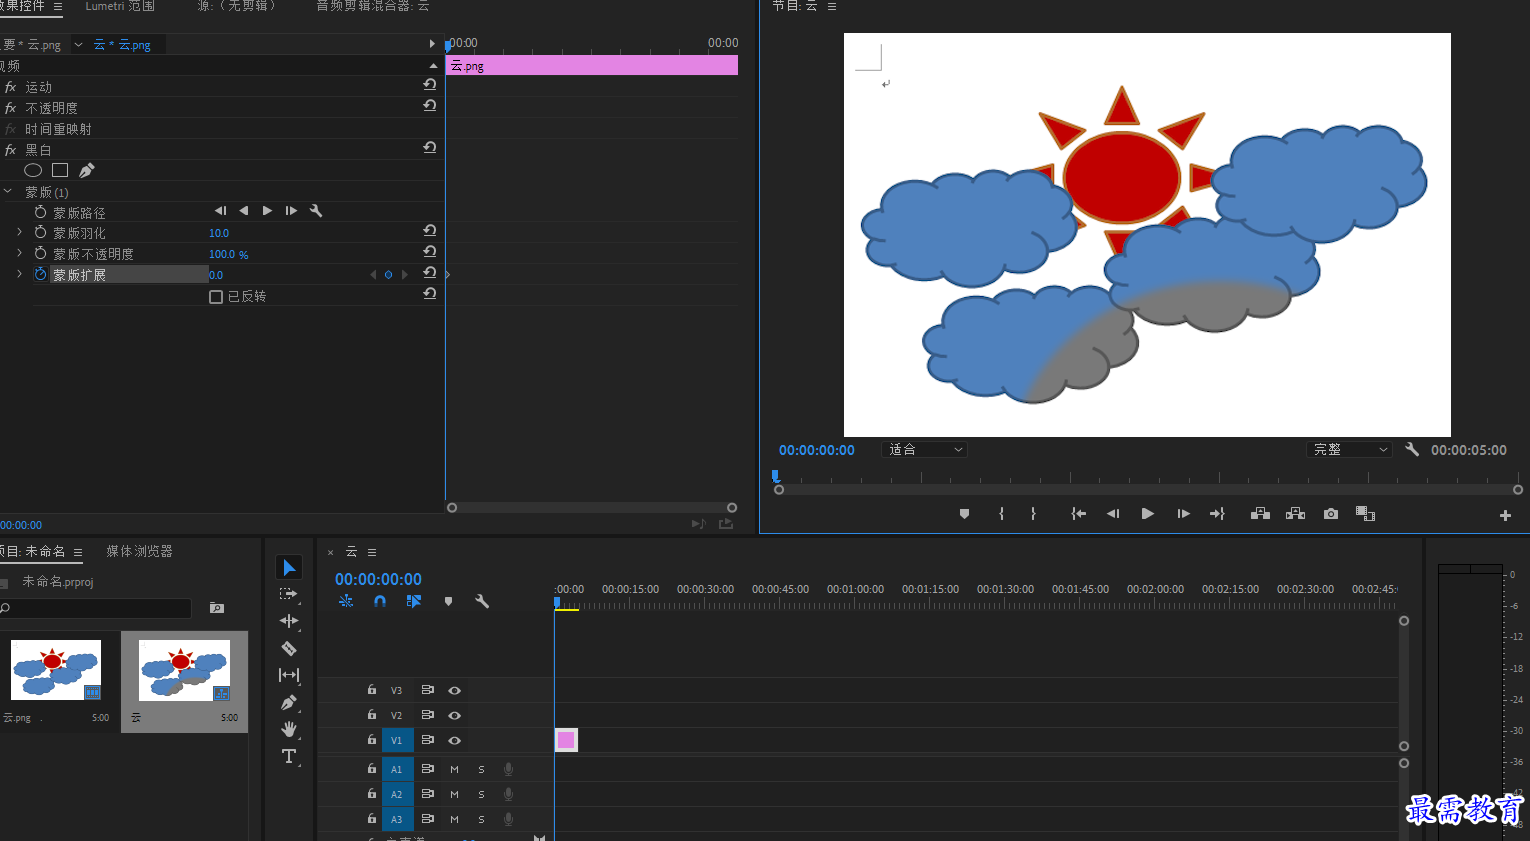Open 节目: 云 panel menu
This screenshot has height=841, width=1530.
click(x=831, y=6)
